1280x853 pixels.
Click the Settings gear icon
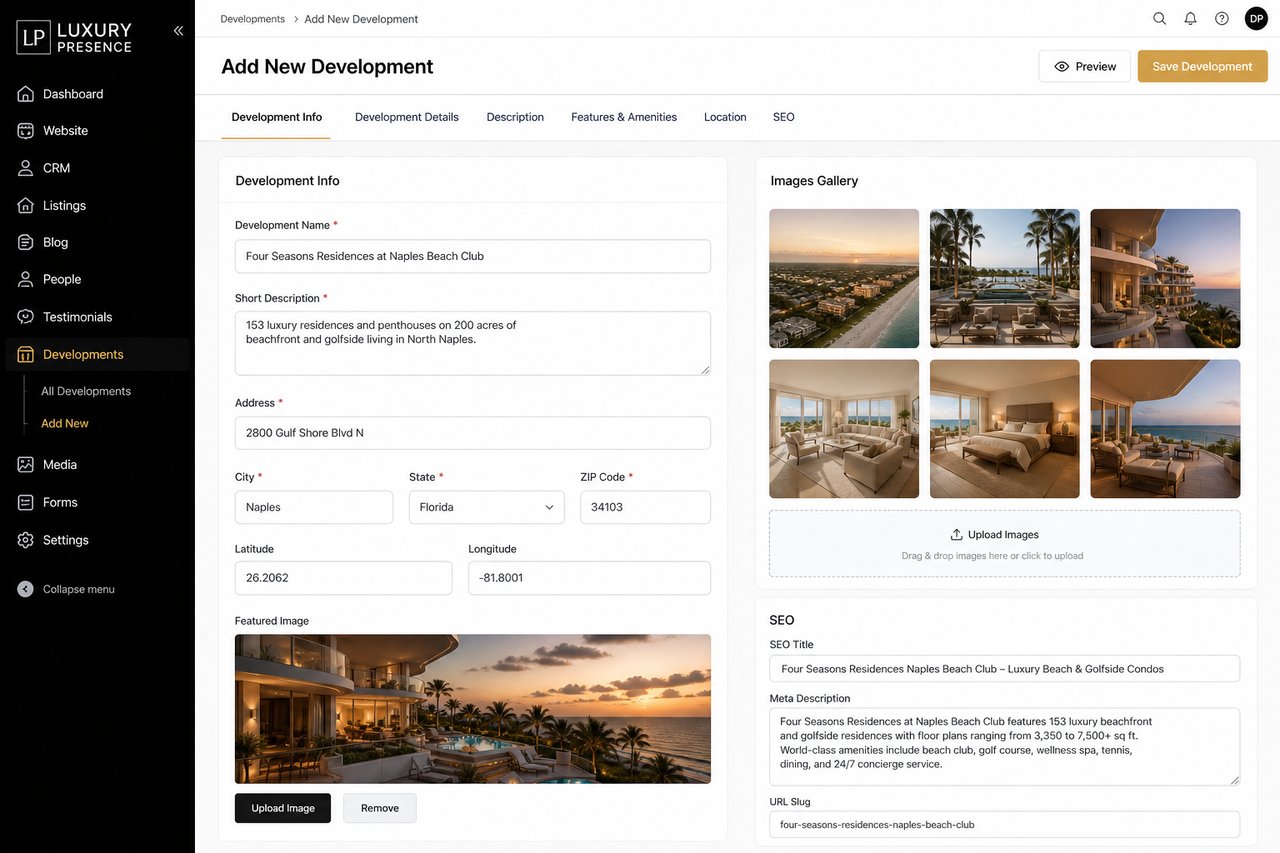click(26, 540)
